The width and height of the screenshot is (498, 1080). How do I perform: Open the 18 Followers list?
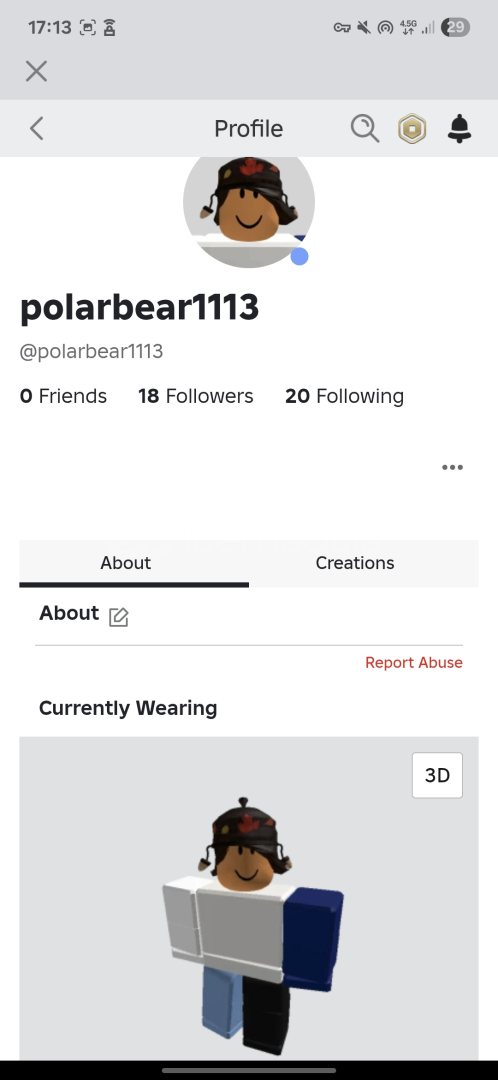196,396
